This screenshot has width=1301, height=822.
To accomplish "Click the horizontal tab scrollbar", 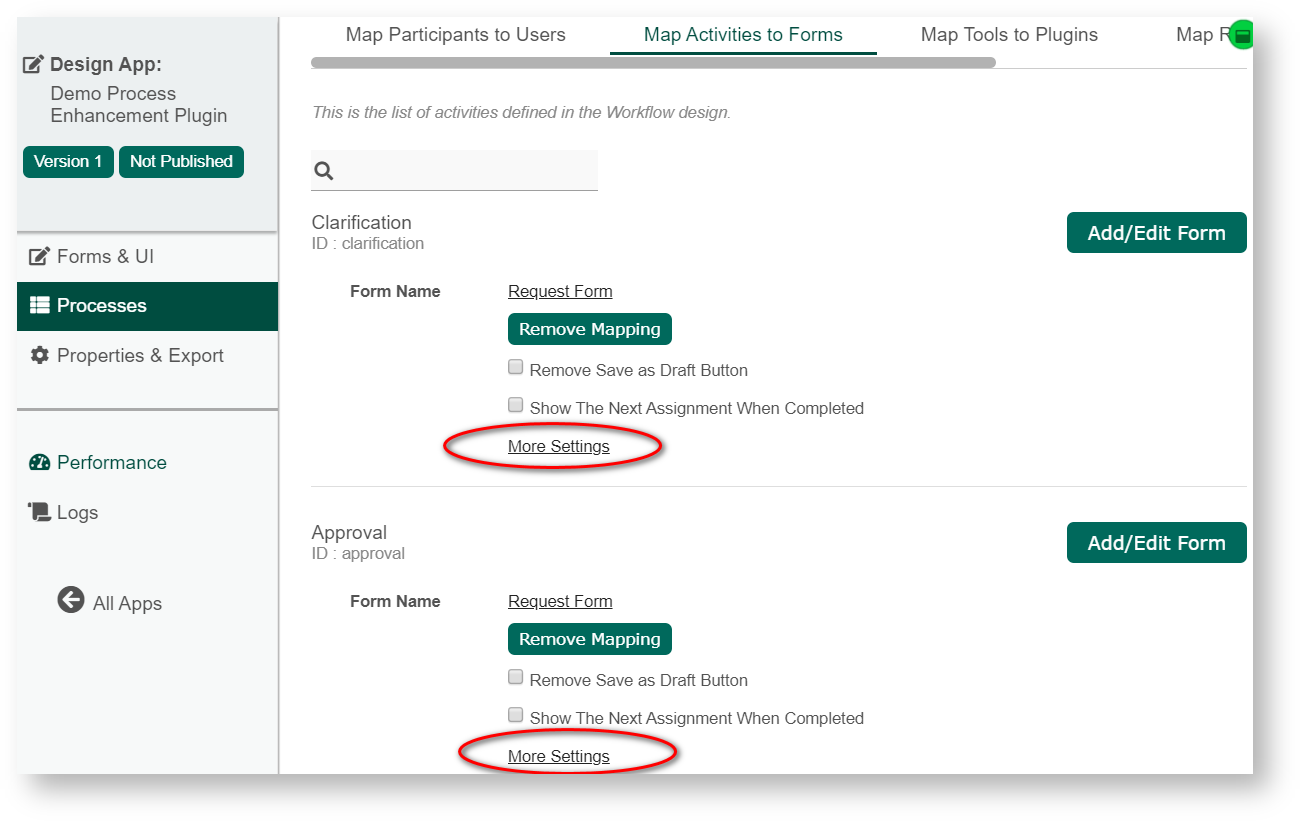I will coord(652,63).
